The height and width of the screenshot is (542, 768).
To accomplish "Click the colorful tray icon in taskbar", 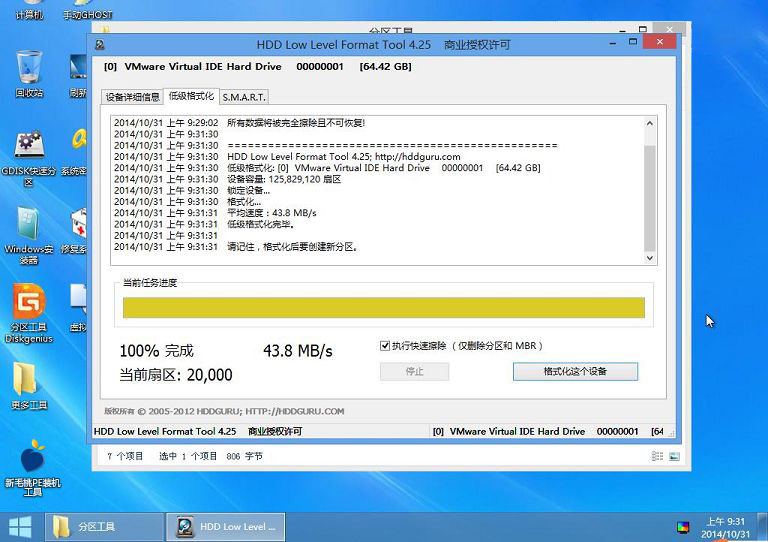I will click(x=683, y=527).
